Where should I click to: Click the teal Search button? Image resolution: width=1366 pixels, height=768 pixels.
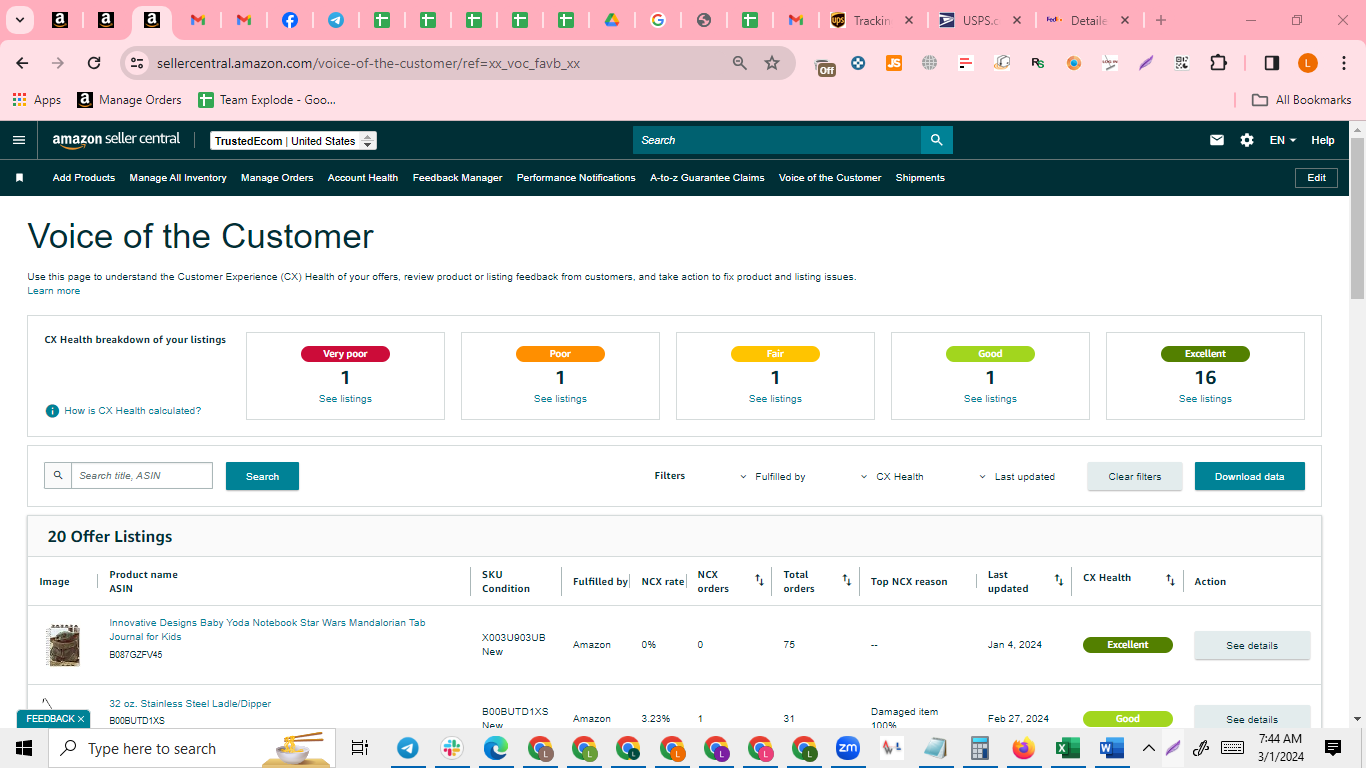pos(262,476)
